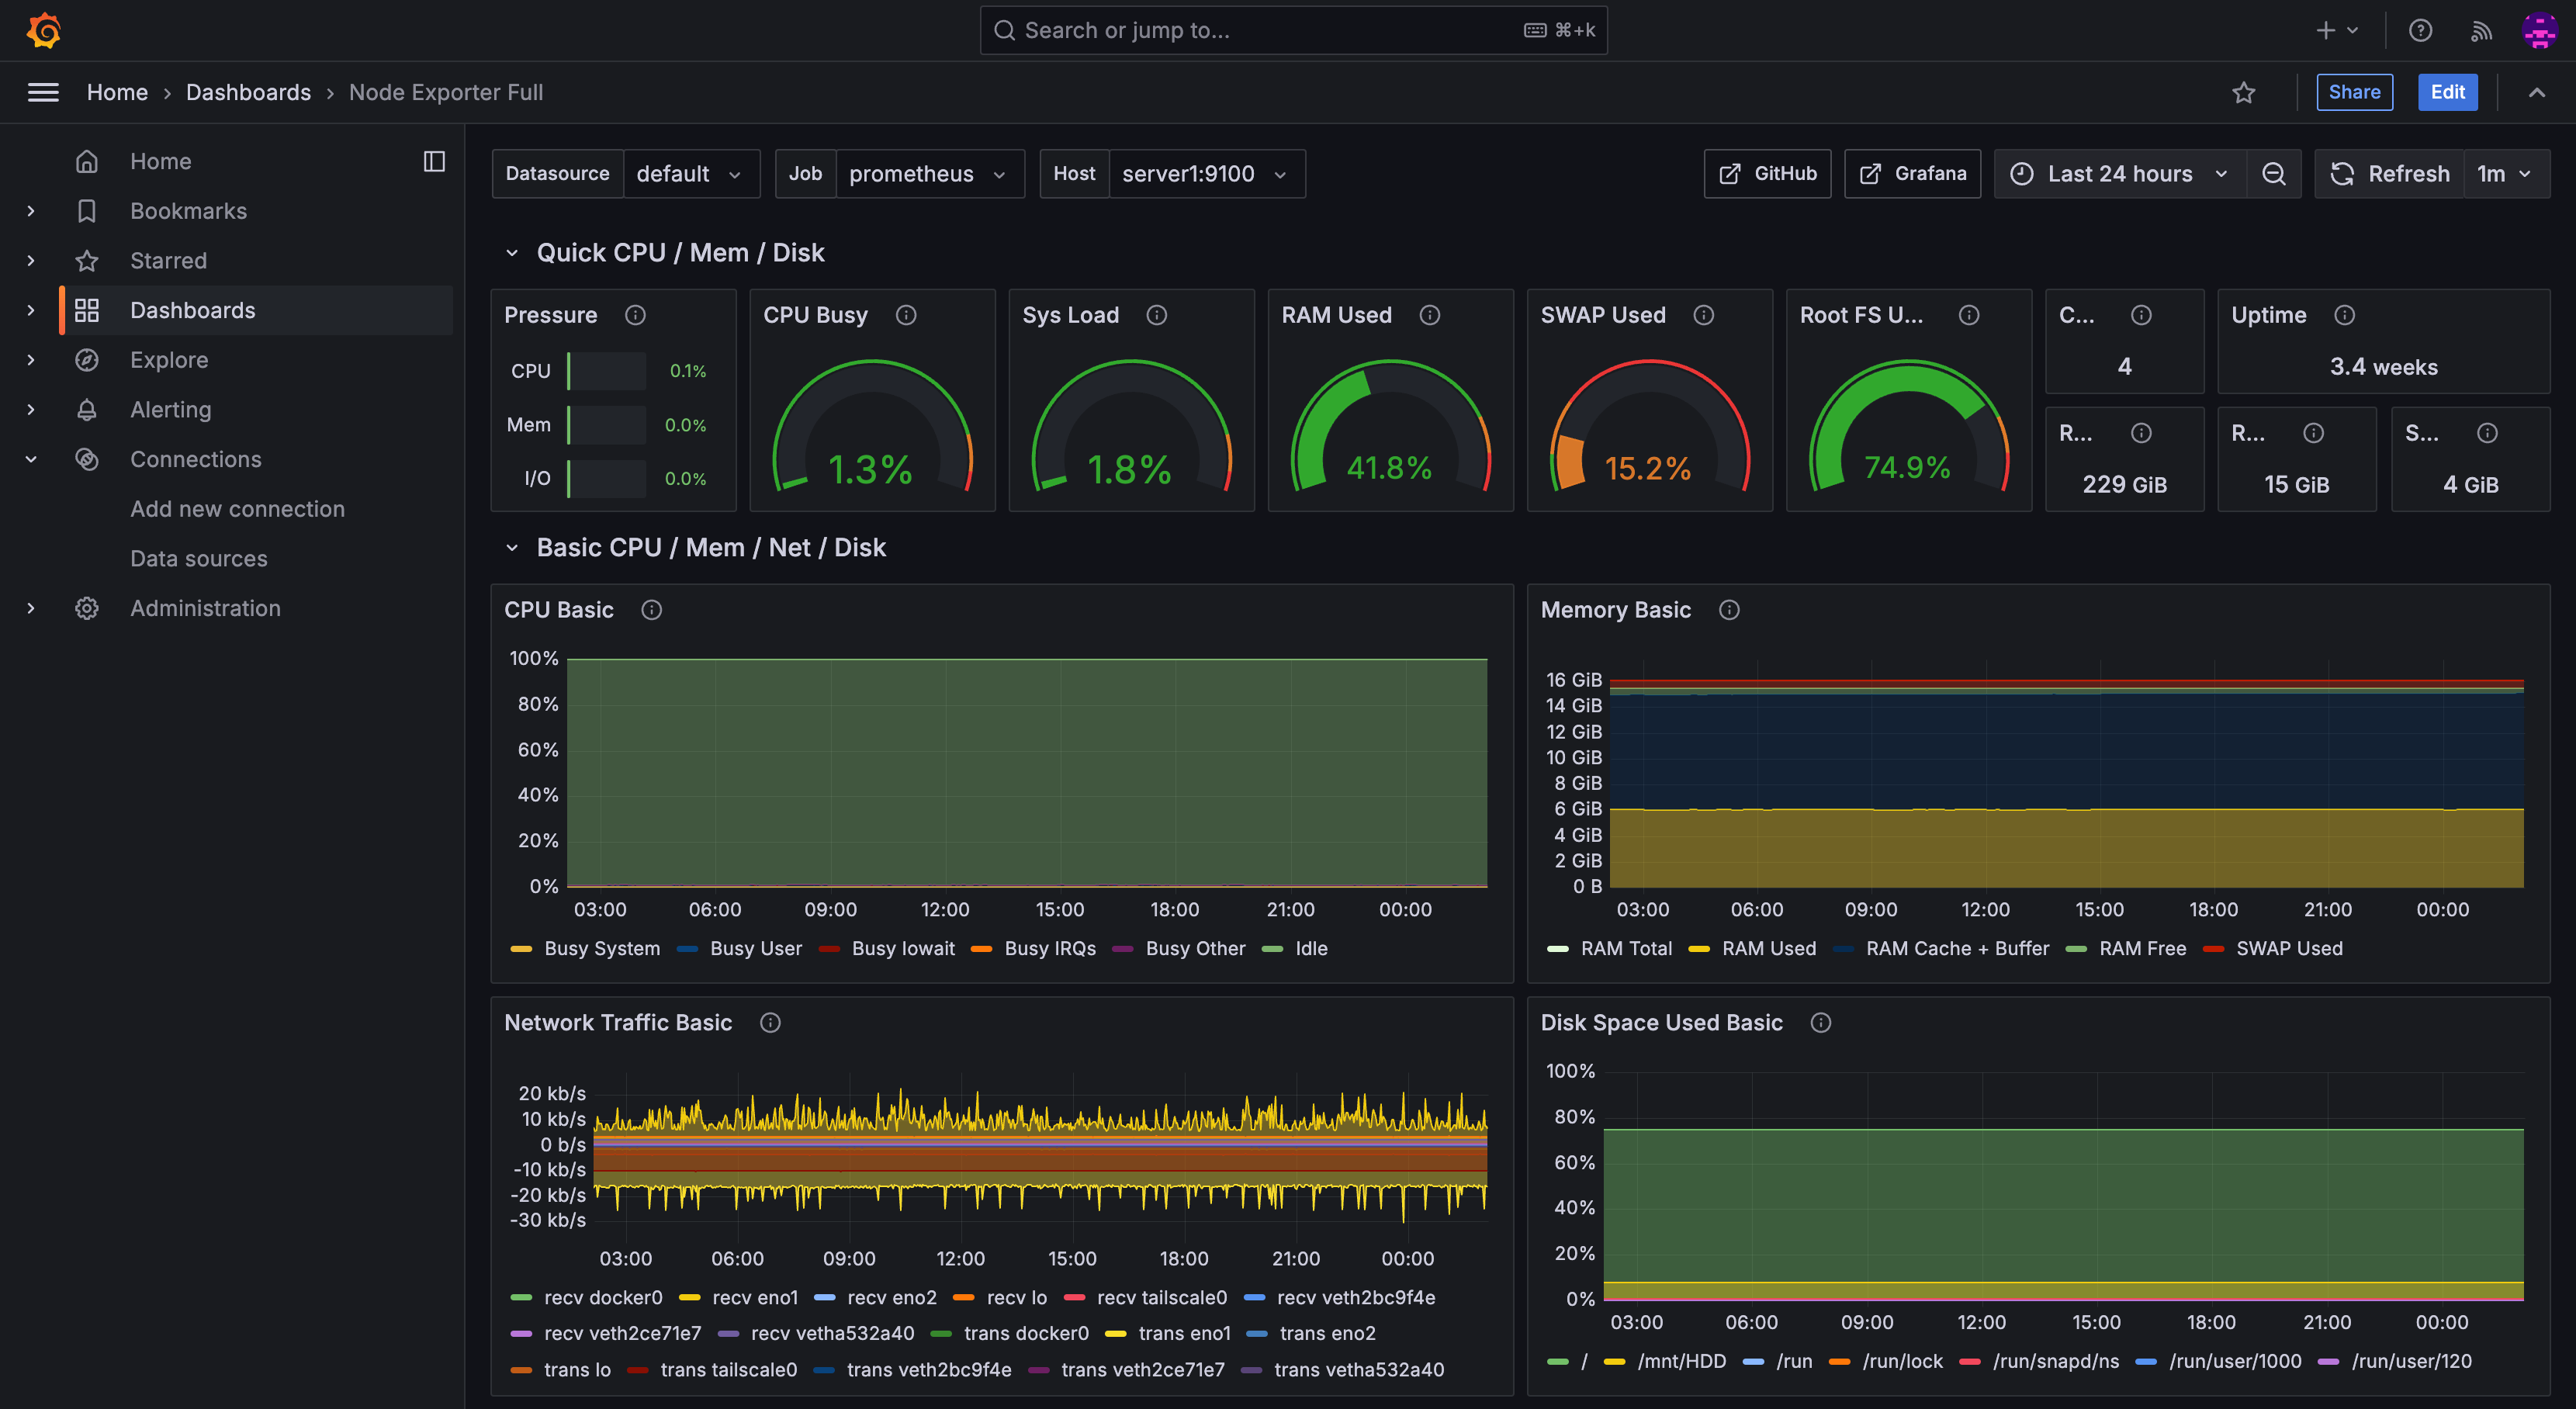
Task: Open the user profile avatar
Action: pyautogui.click(x=2539, y=30)
